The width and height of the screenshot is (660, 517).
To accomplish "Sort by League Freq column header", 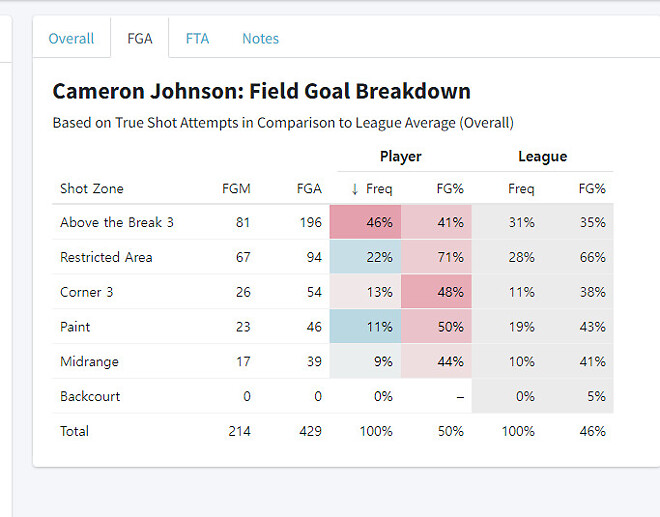I will tap(521, 189).
